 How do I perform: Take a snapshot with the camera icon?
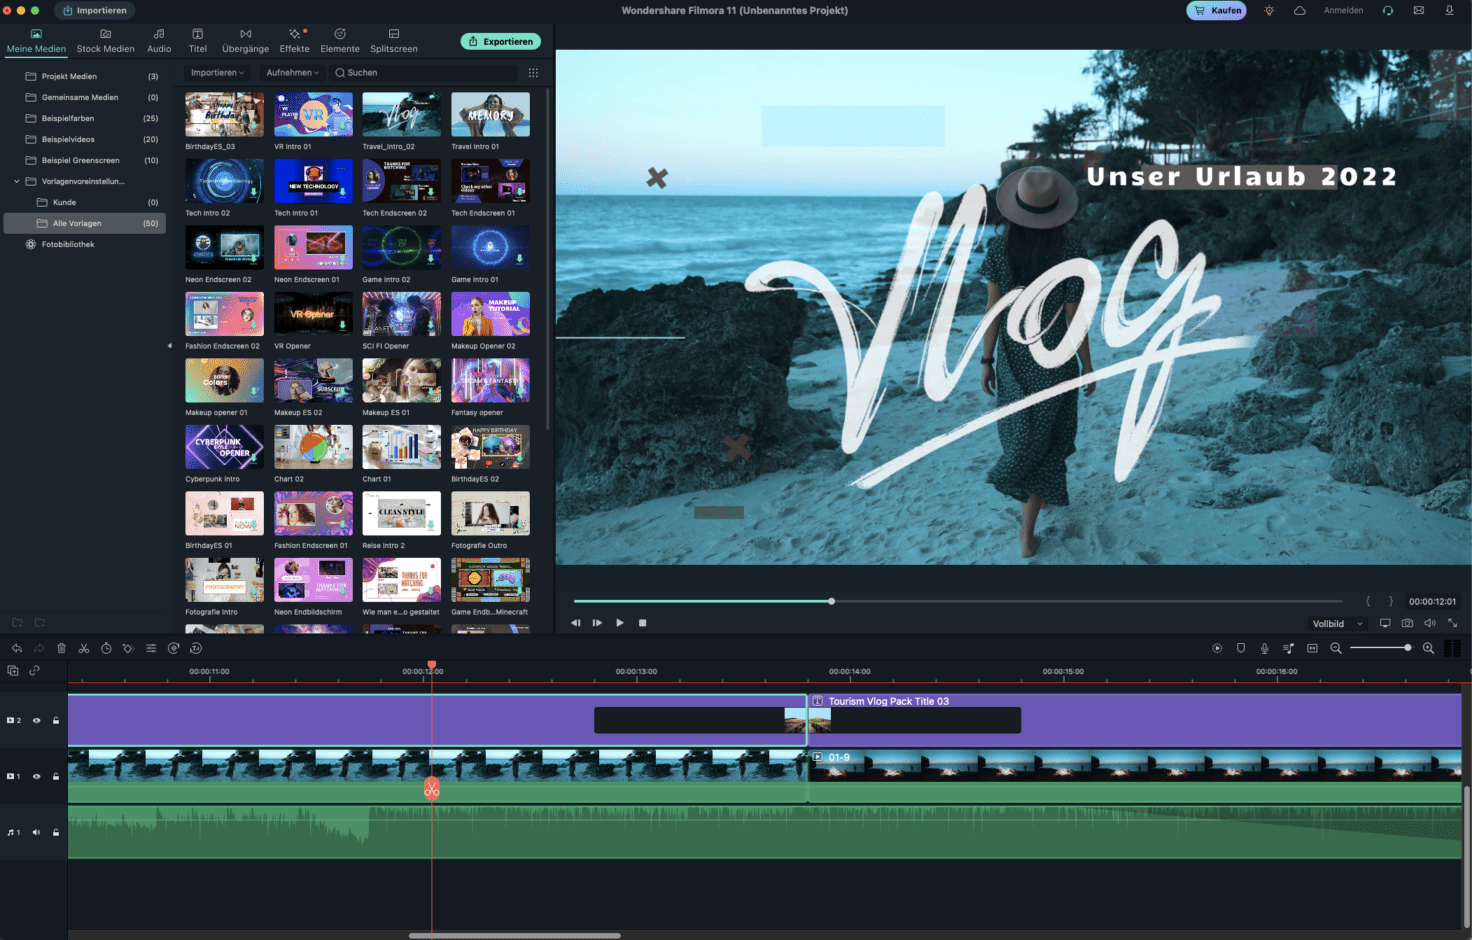point(1407,623)
